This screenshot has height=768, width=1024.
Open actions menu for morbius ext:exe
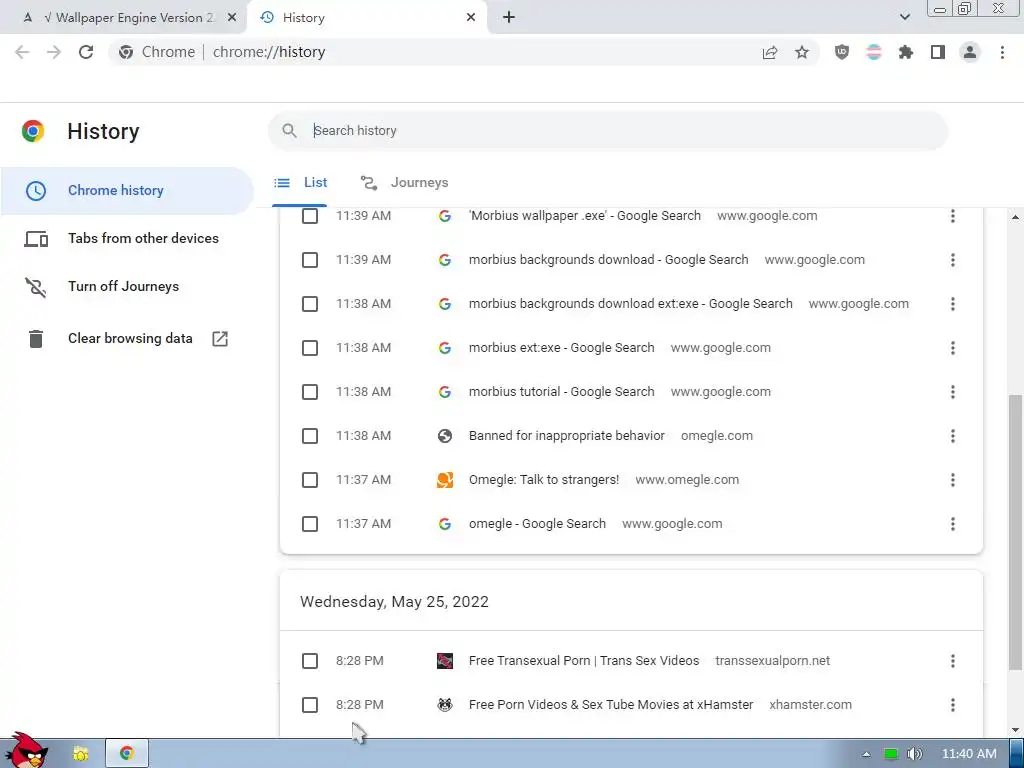(x=953, y=348)
